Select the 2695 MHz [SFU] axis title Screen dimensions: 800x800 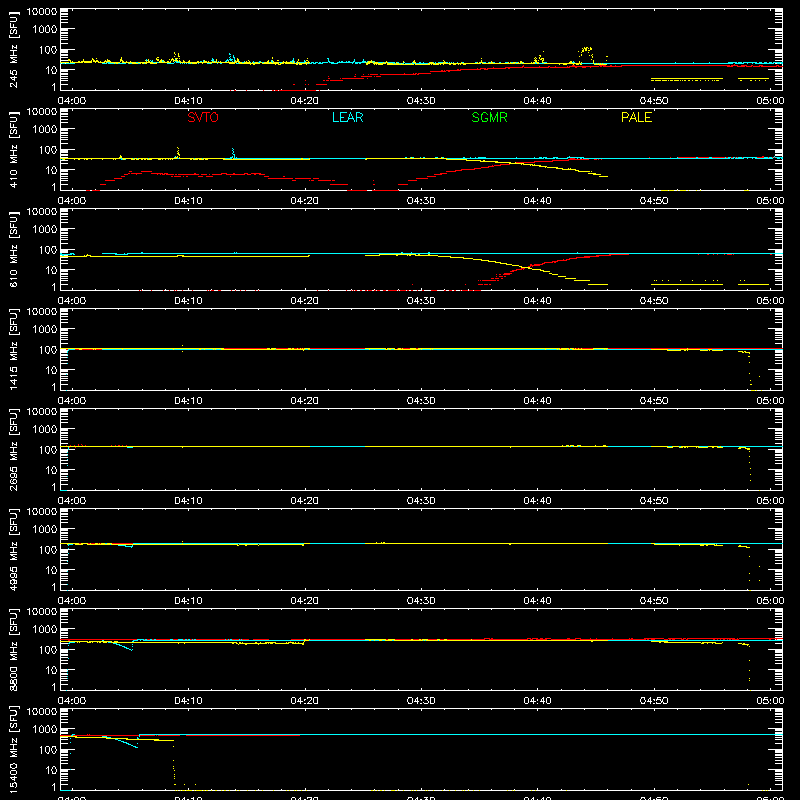pos(14,449)
